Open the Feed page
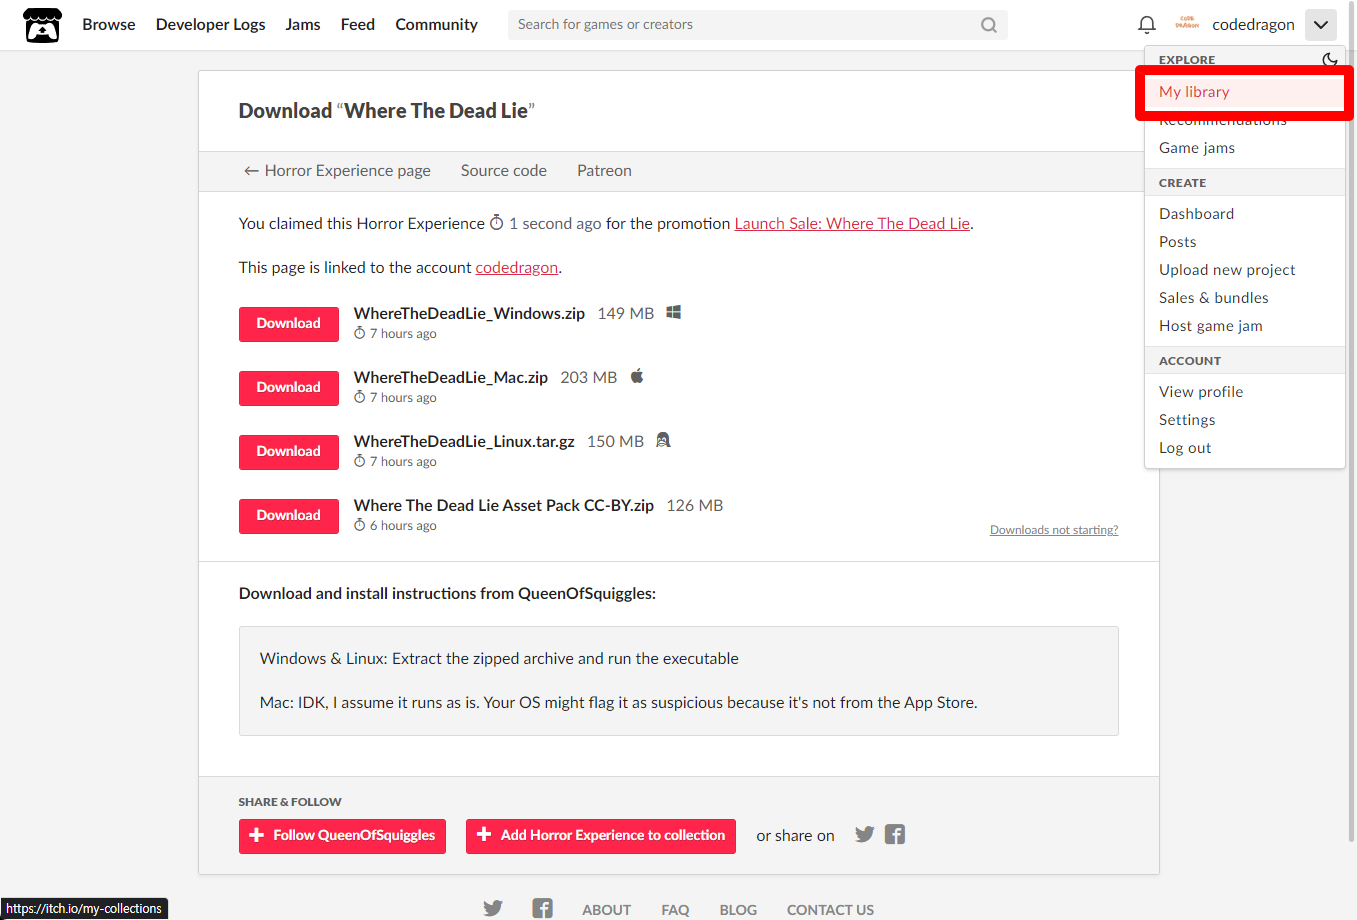The height and width of the screenshot is (920, 1357). [x=358, y=24]
